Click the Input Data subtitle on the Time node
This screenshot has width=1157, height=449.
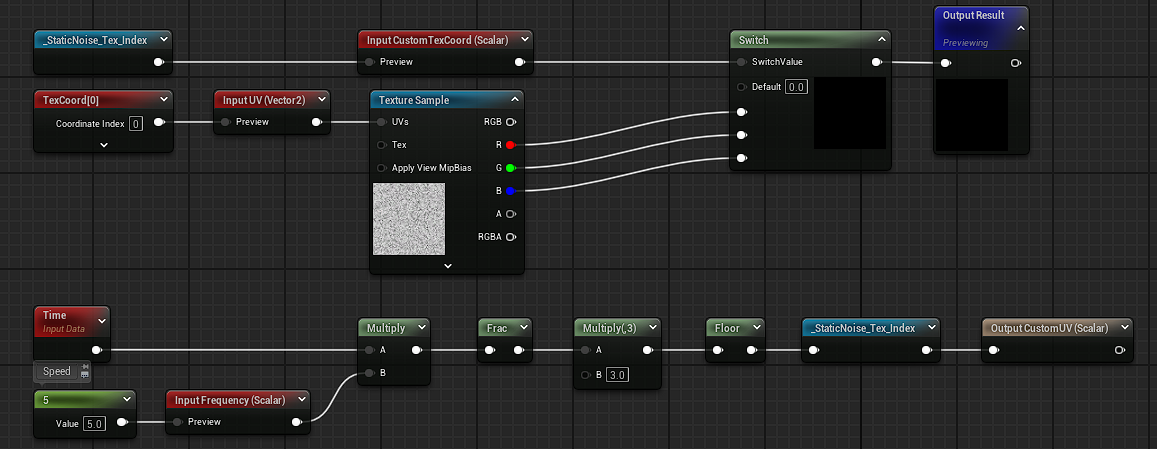point(63,329)
